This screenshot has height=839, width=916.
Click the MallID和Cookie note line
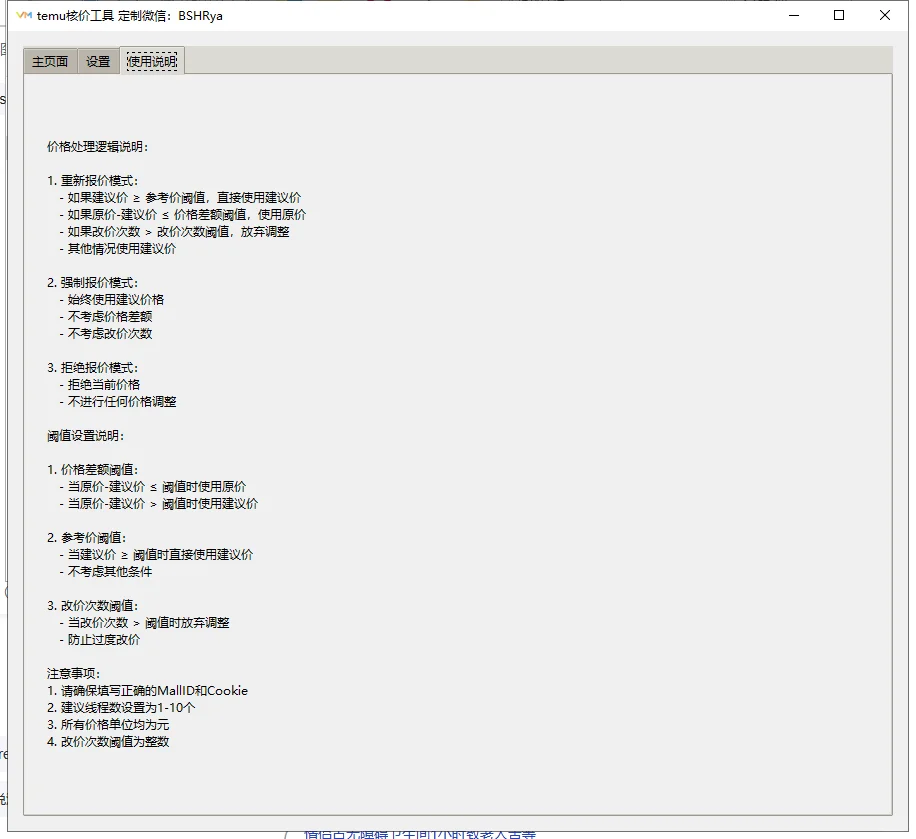pos(145,690)
